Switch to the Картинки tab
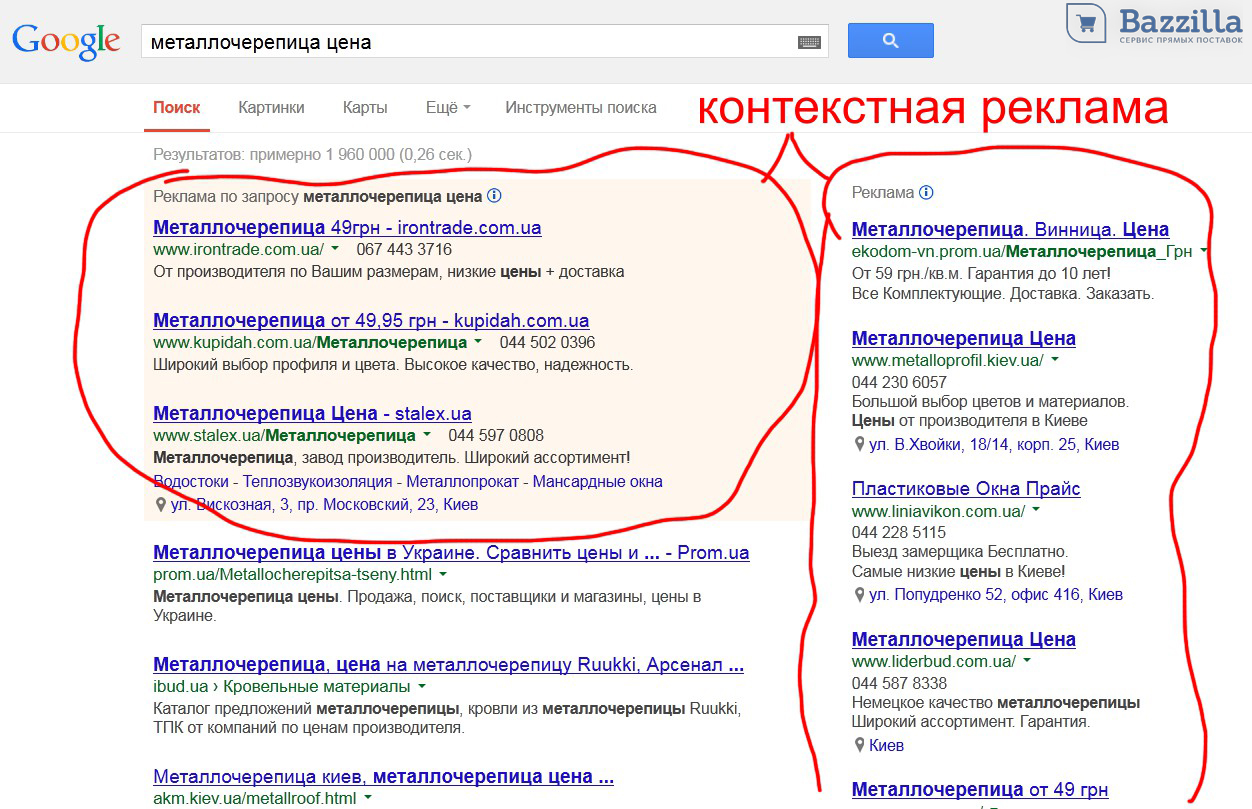 tap(271, 107)
